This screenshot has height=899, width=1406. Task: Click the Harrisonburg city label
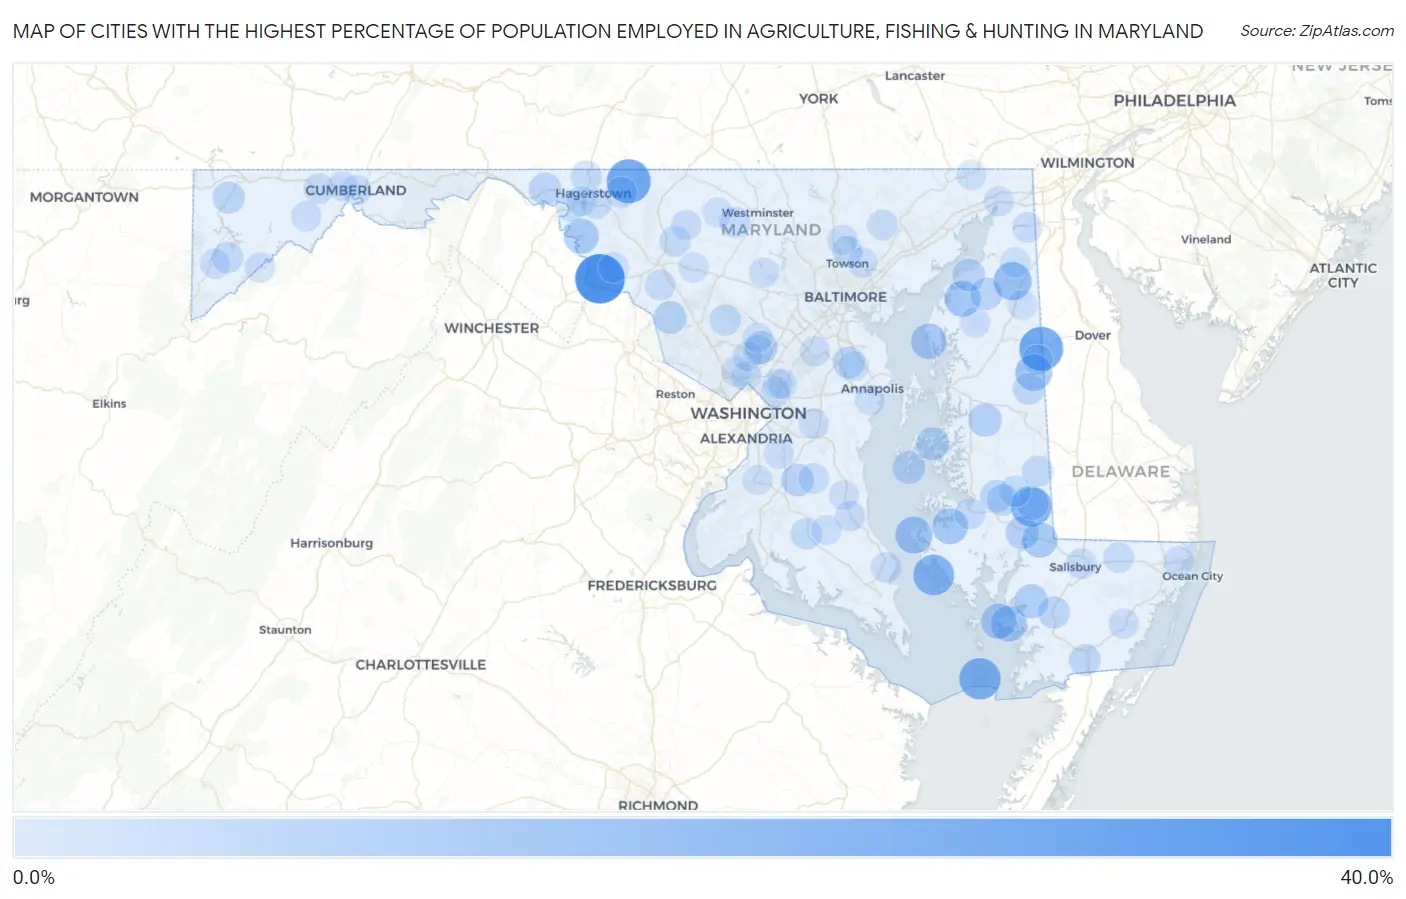click(x=331, y=543)
